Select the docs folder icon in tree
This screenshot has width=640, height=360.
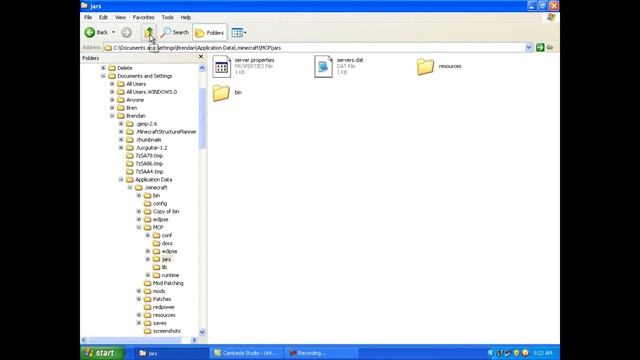coord(156,243)
